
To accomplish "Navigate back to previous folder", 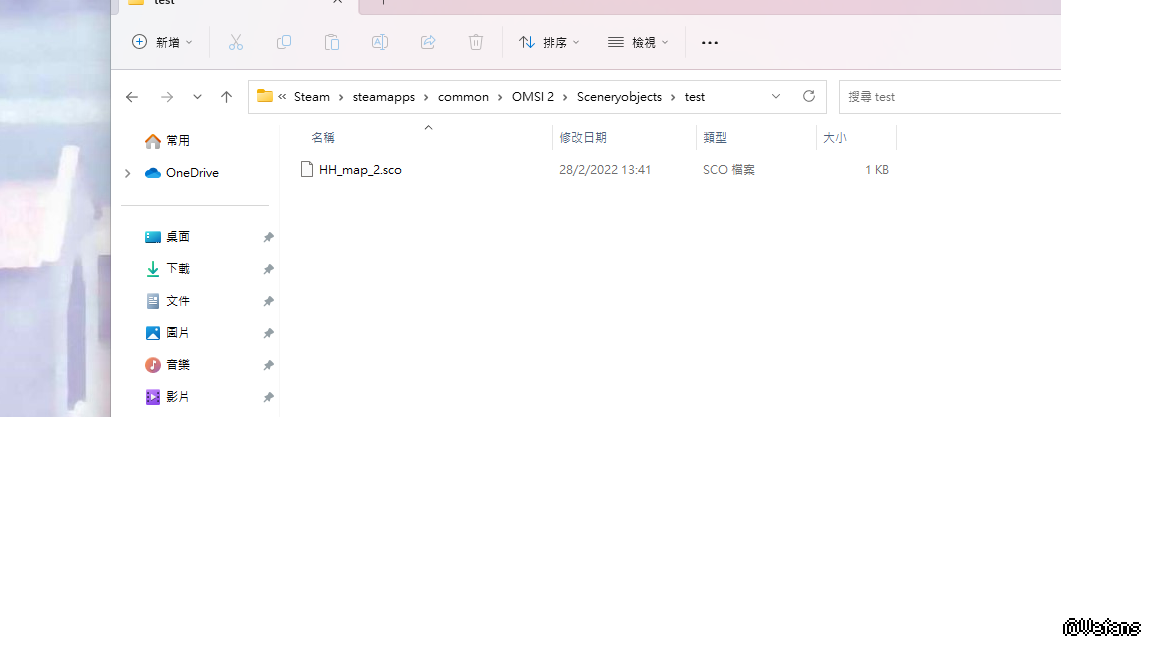I will click(132, 97).
